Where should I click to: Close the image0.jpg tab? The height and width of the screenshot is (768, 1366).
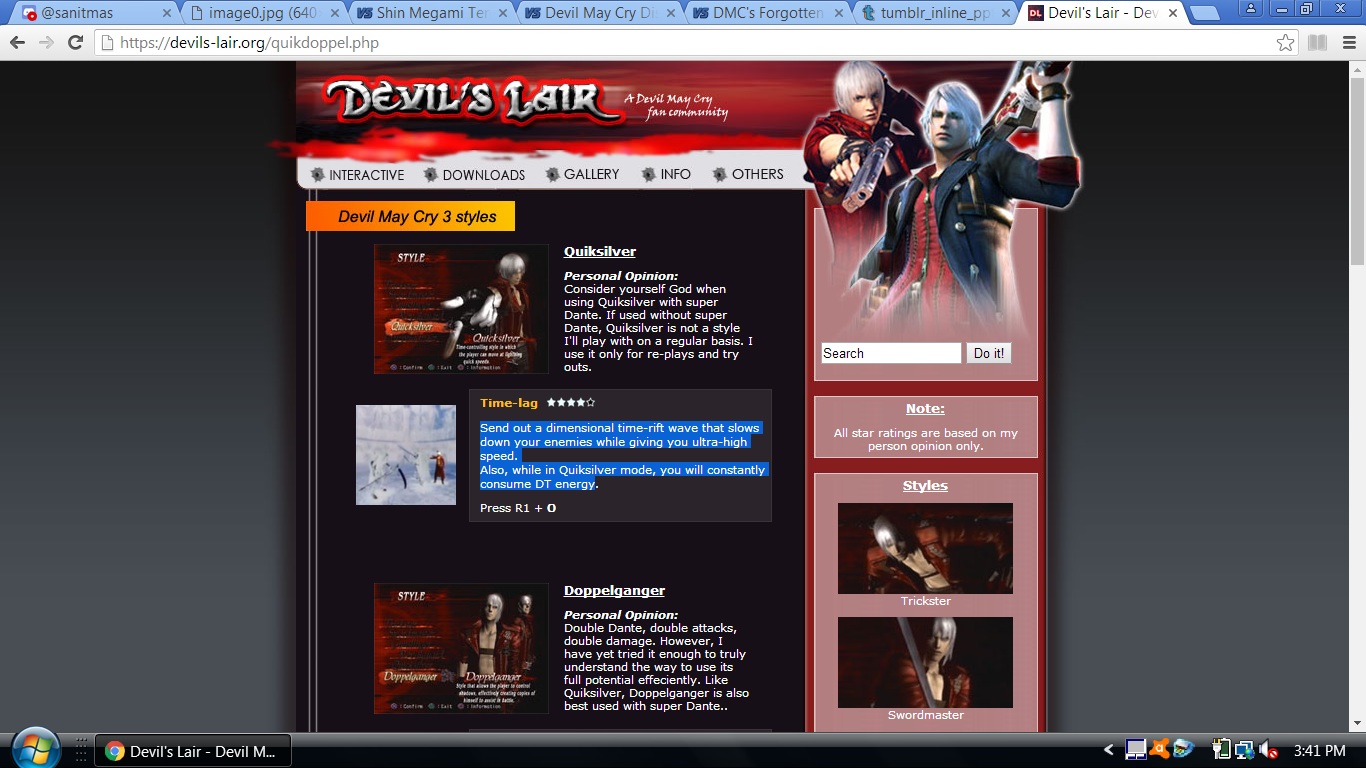(336, 14)
